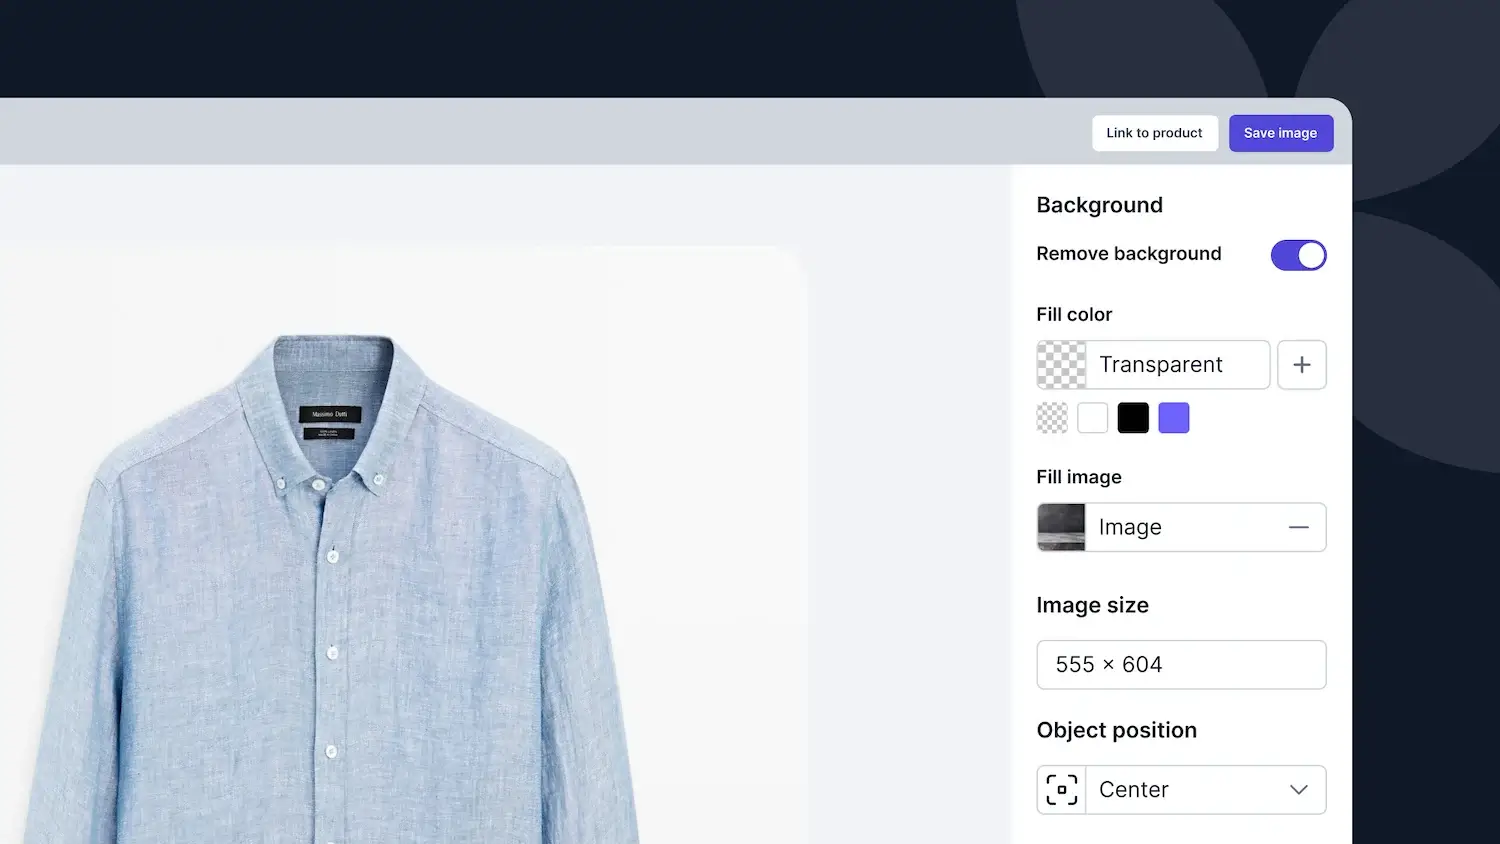The width and height of the screenshot is (1500, 844).
Task: Expand options using the Center chevron arrow
Action: click(1298, 790)
